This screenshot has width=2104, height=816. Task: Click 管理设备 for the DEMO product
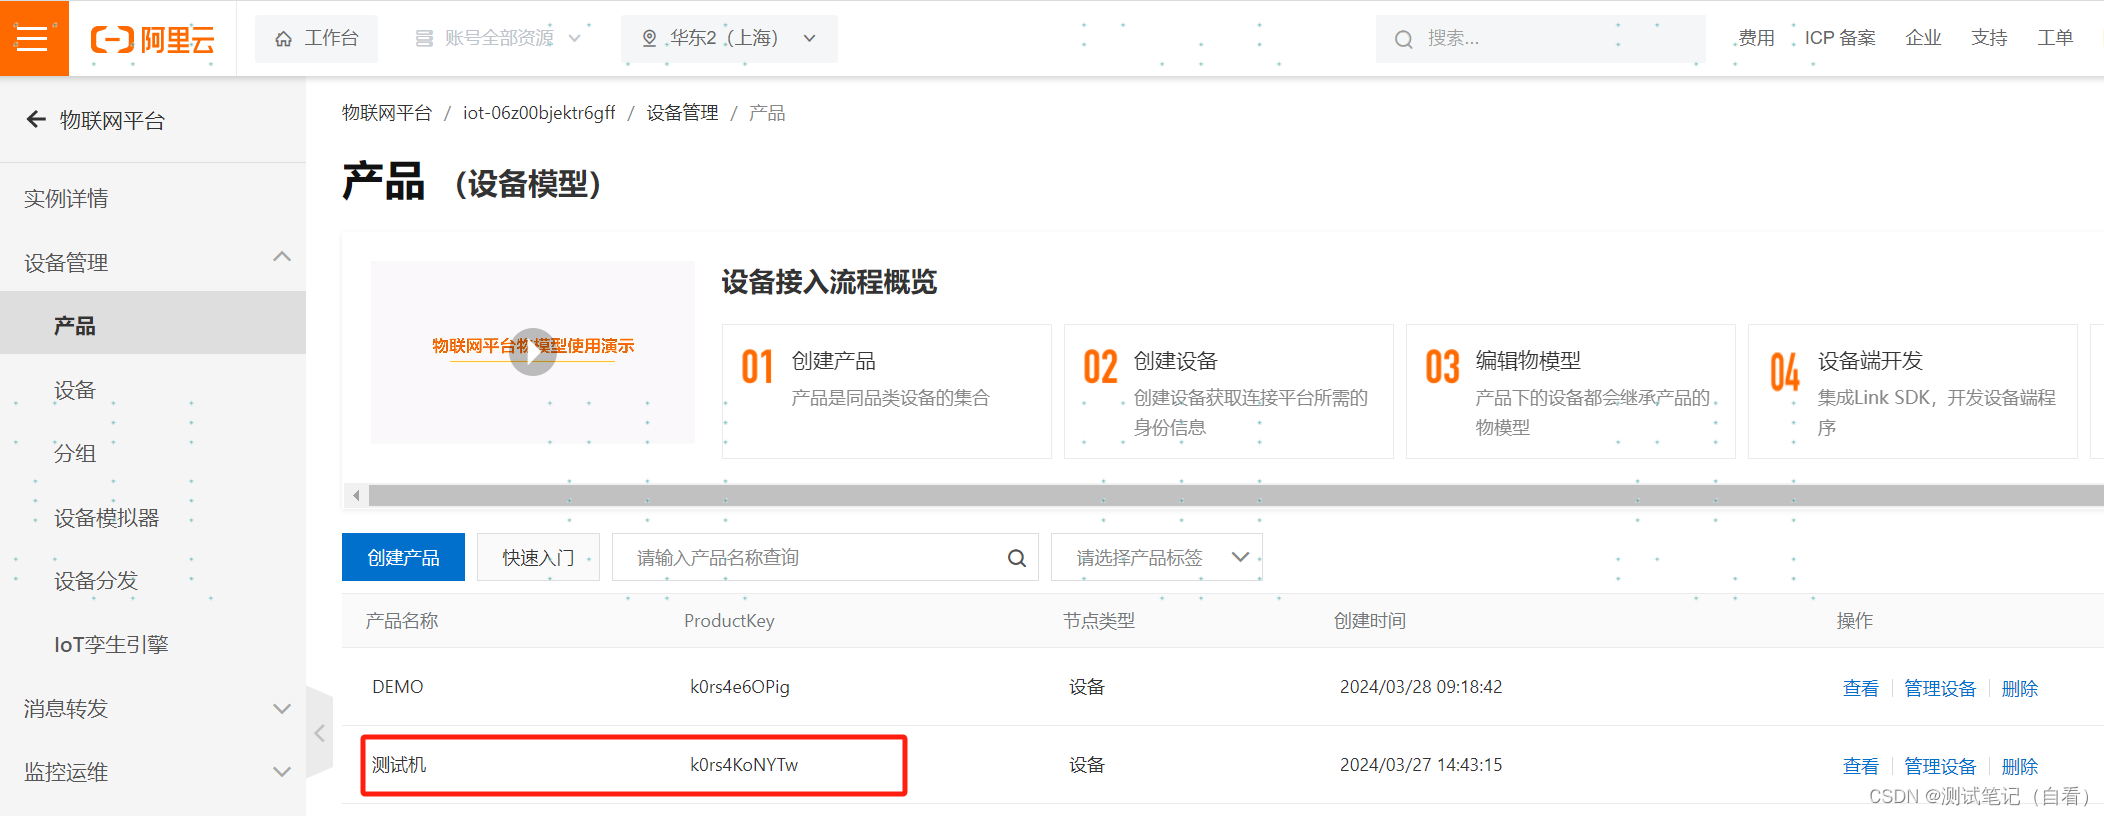1940,688
